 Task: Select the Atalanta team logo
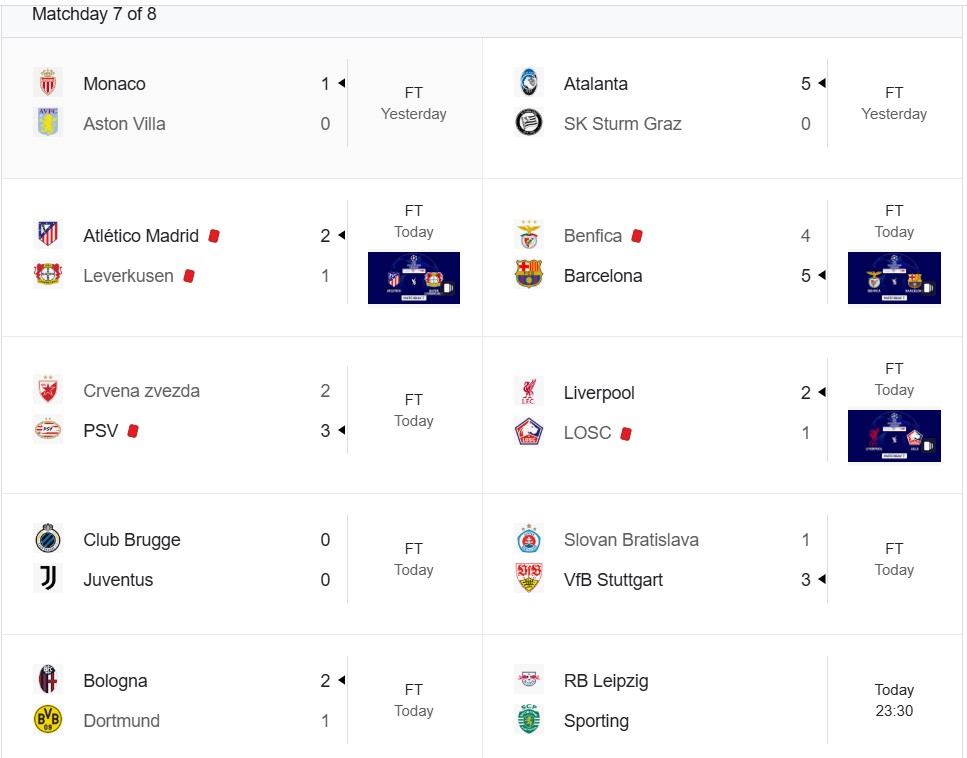click(529, 83)
